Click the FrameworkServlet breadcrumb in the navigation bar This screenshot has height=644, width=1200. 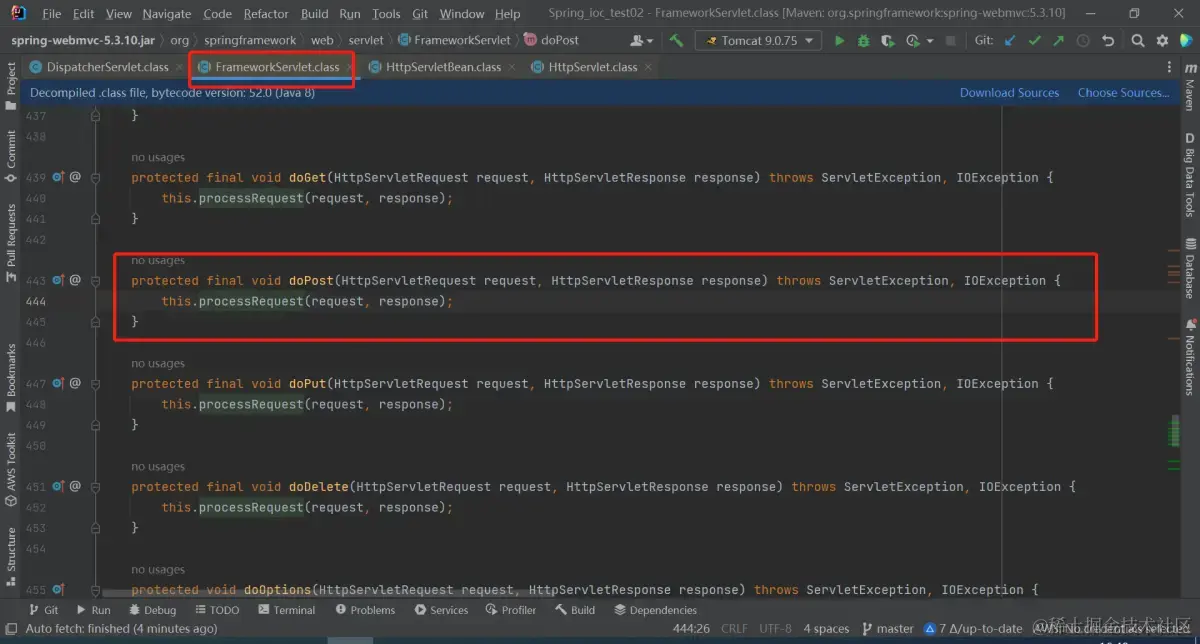454,40
